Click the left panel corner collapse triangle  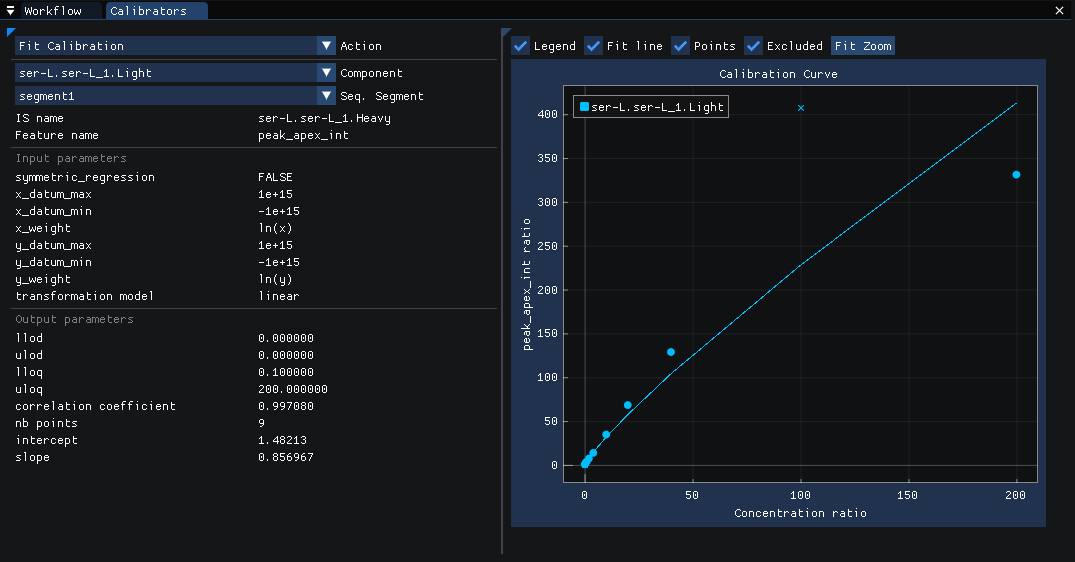(10, 32)
